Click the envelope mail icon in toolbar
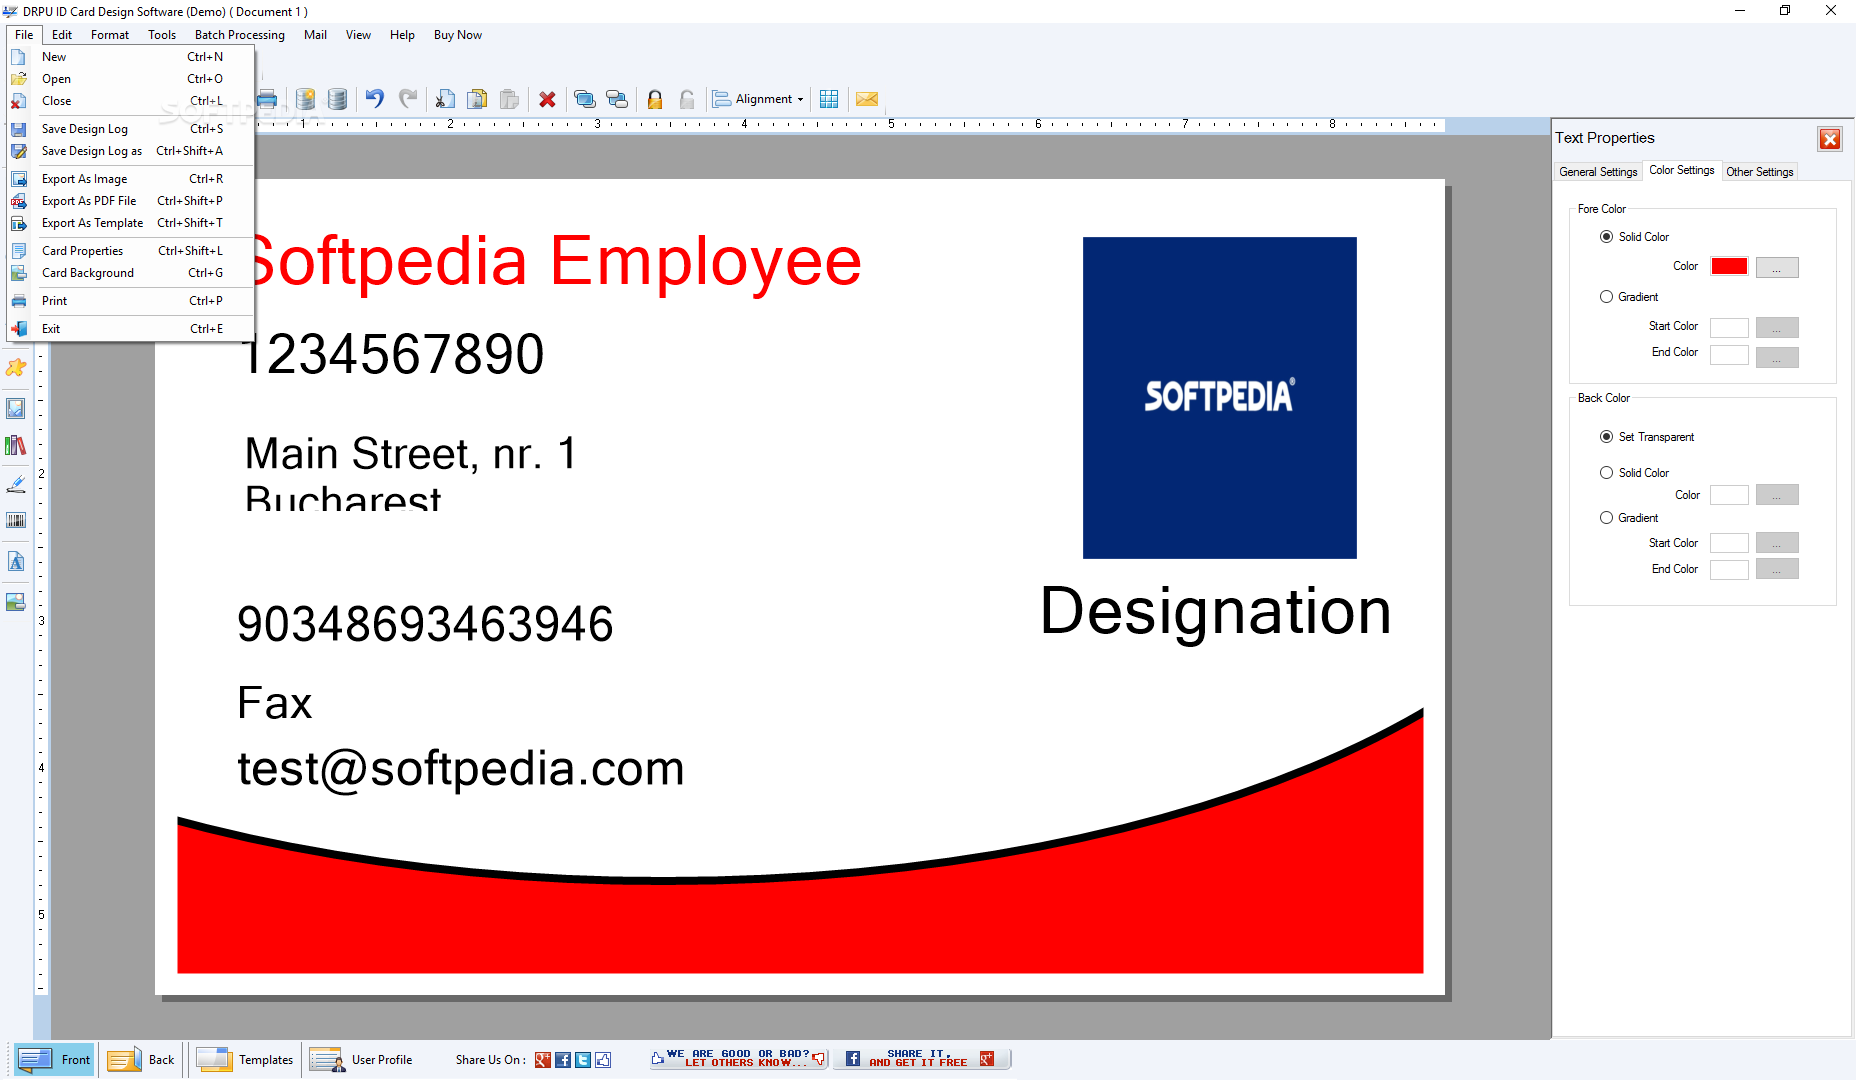The image size is (1856, 1080). 867,99
